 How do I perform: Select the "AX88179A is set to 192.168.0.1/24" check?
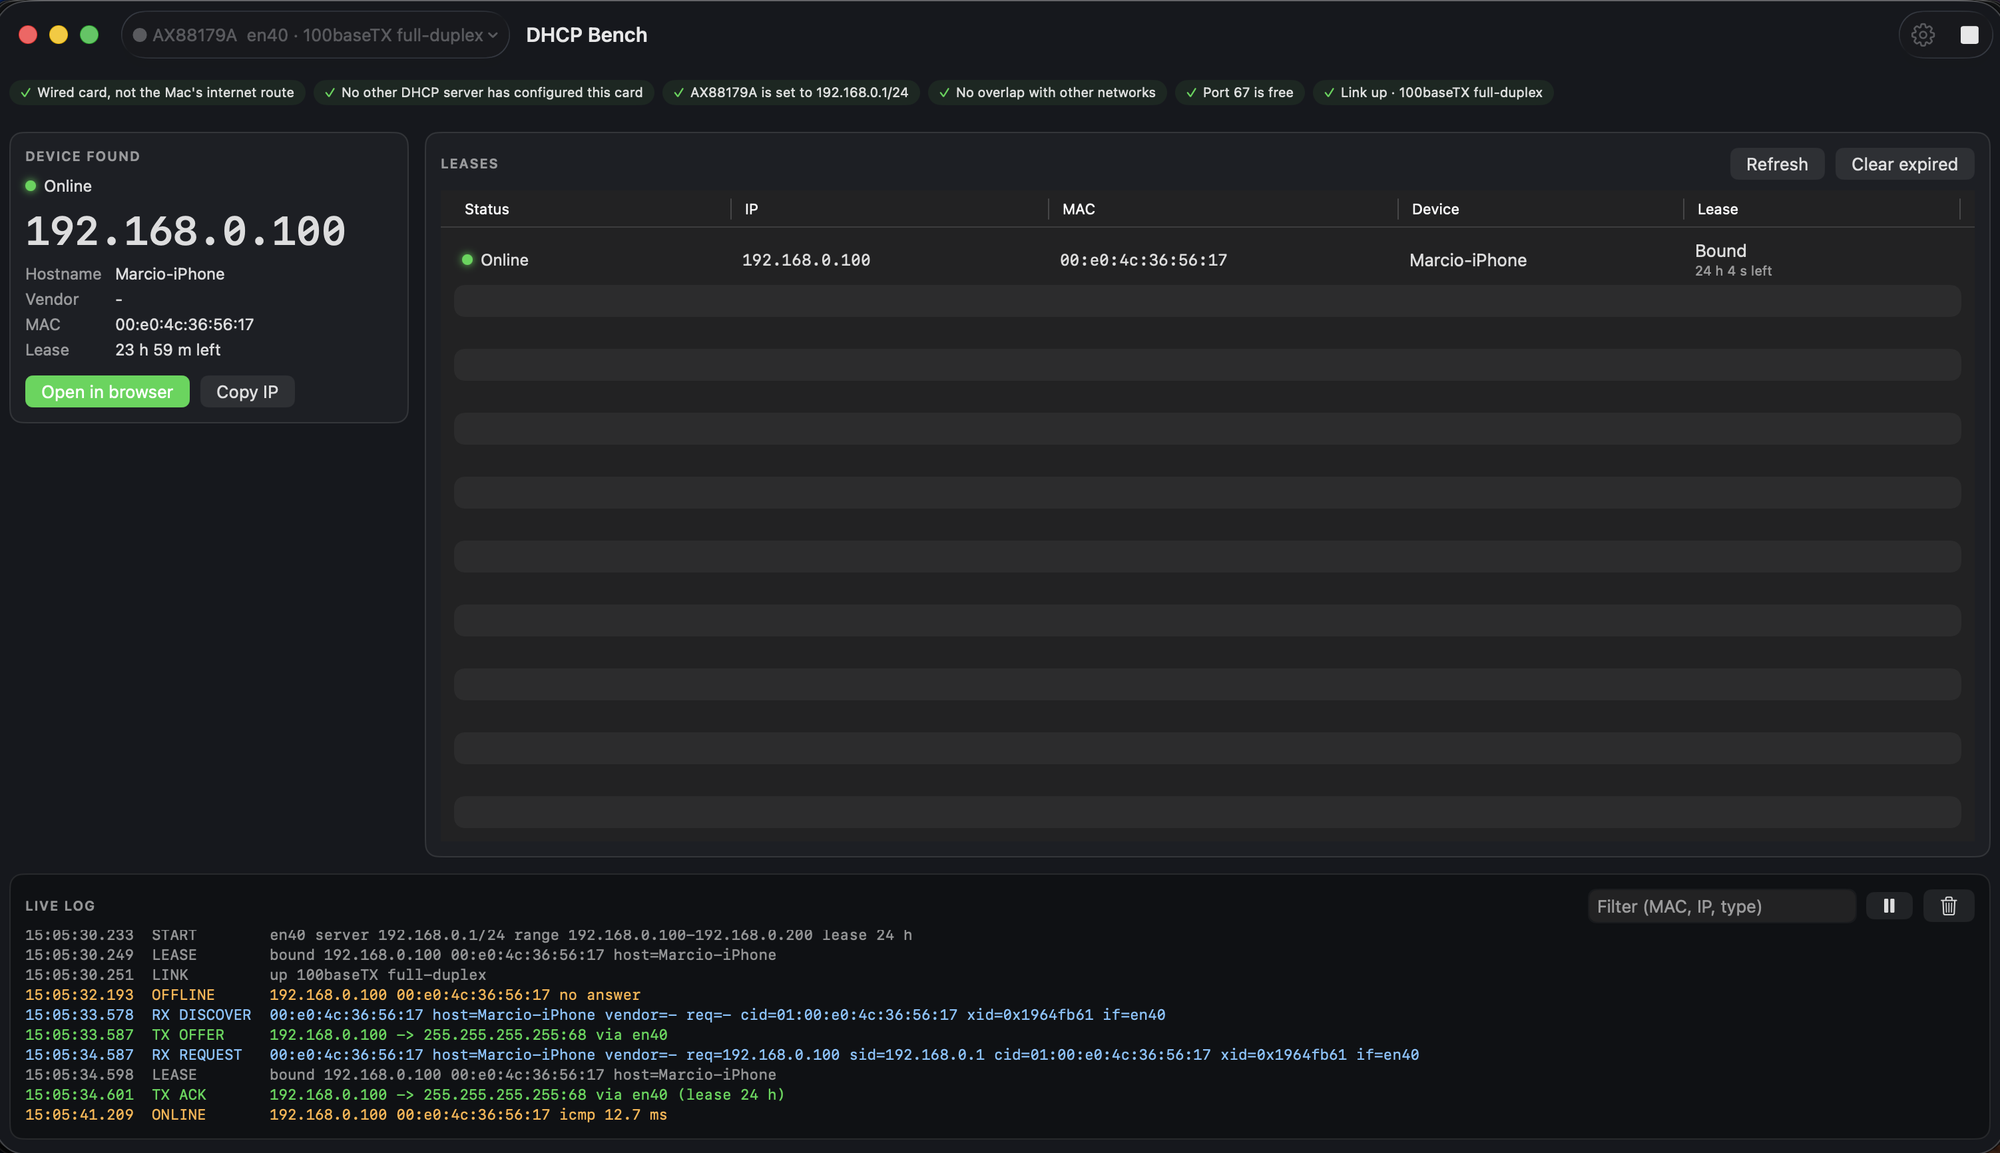791,92
